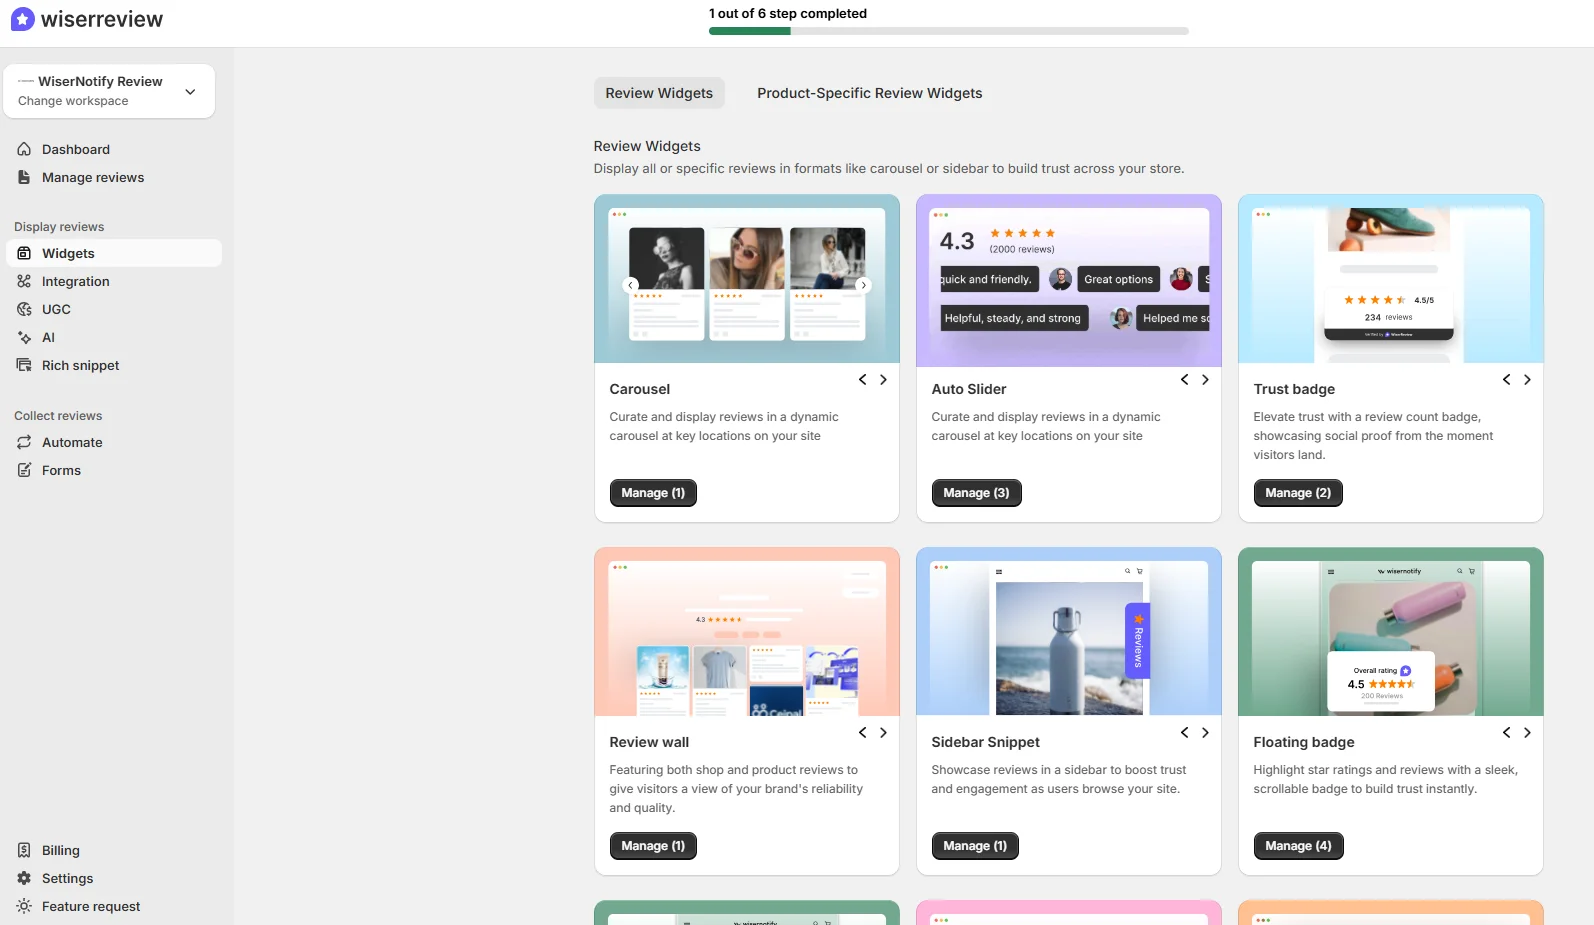Screen dimensions: 1594x925
Task: Show next Floating badge preview
Action: point(1527,733)
